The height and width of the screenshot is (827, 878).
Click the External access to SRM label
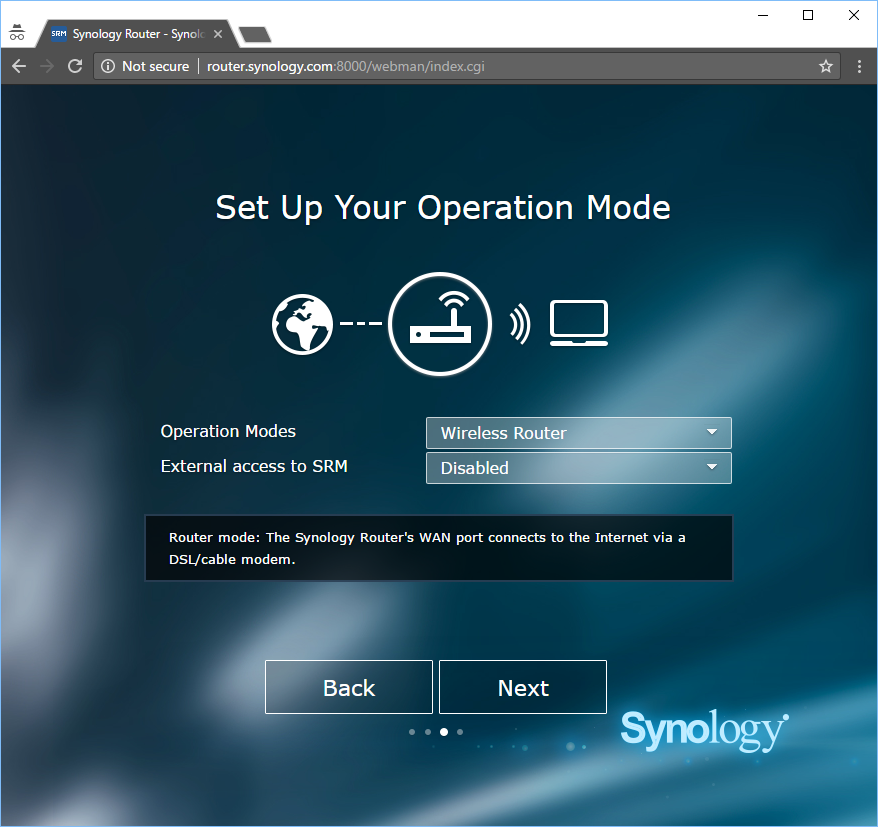pyautogui.click(x=254, y=466)
